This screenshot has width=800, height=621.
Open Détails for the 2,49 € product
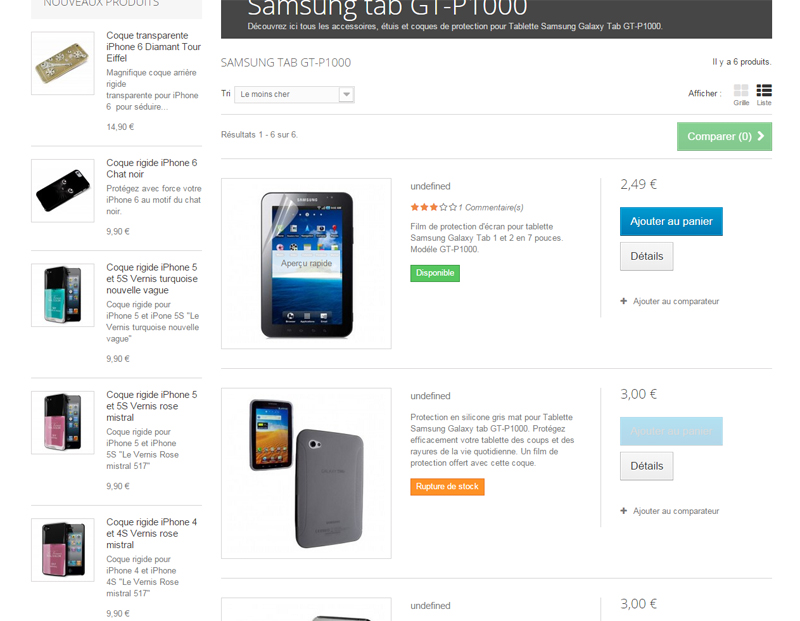click(x=646, y=256)
